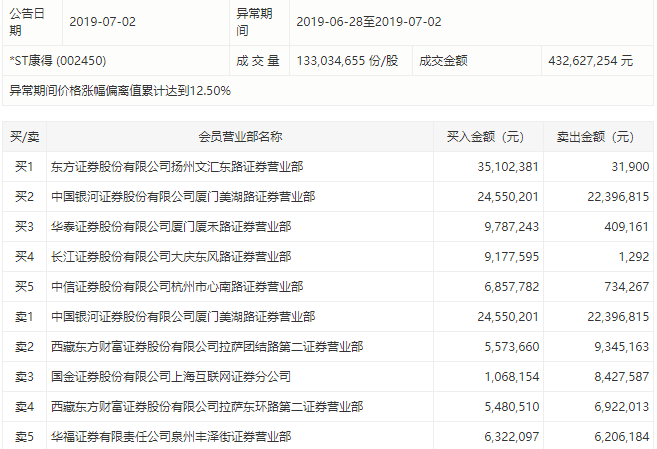The image size is (657, 449).
Task: Select 华泰证券股份有限公司厦门厦禾路证券营业部
Action: (x=171, y=227)
